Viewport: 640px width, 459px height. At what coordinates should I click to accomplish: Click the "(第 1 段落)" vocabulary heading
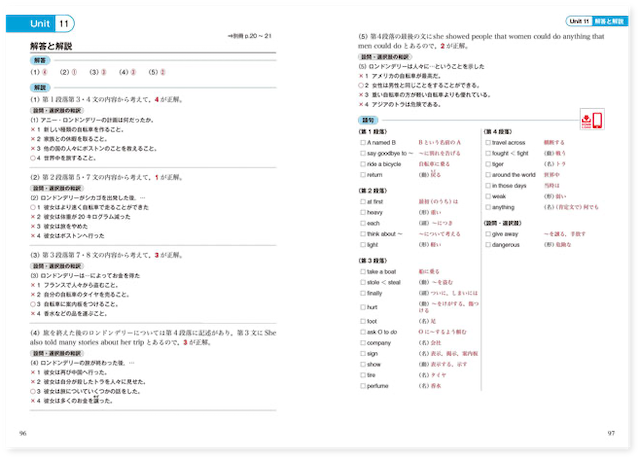click(373, 132)
